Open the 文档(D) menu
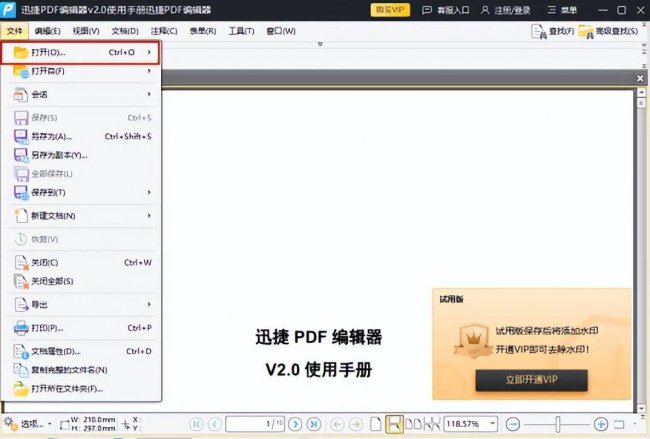Screen dimensions: 650x439 [x=125, y=31]
